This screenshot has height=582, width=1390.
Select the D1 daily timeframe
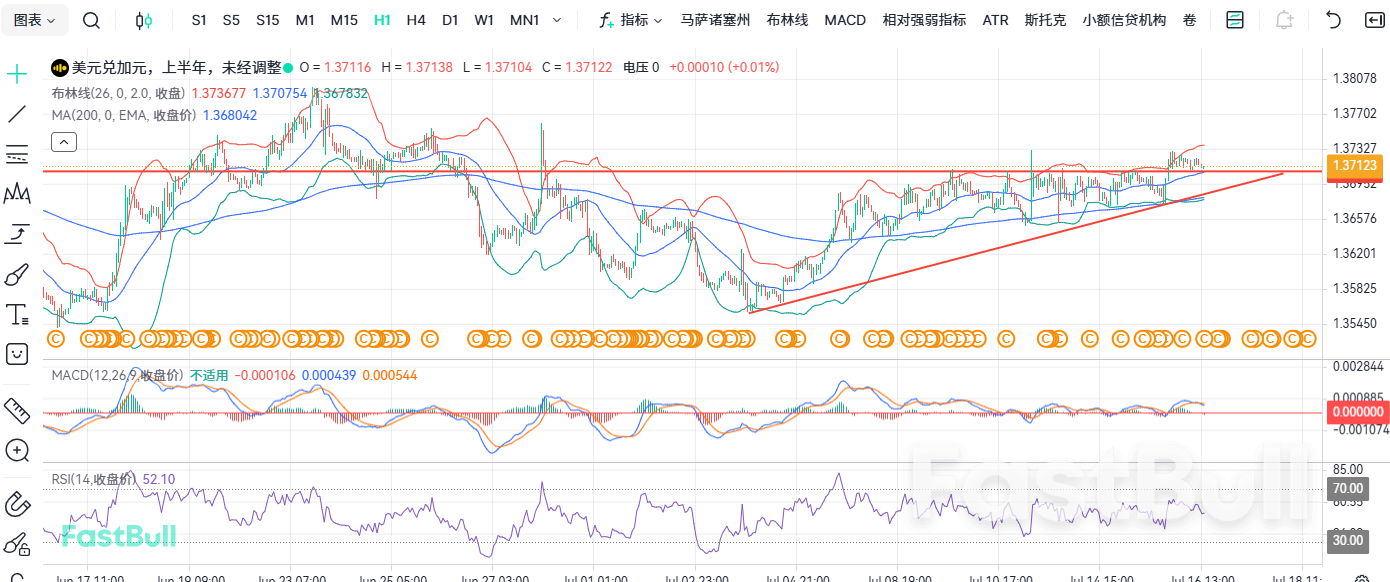click(449, 19)
